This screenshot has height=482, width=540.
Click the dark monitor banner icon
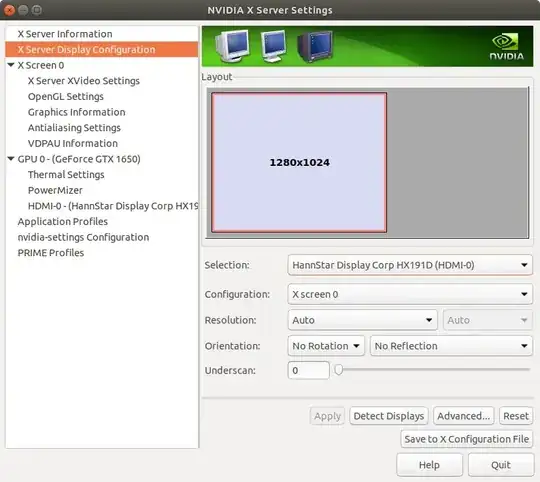click(315, 46)
